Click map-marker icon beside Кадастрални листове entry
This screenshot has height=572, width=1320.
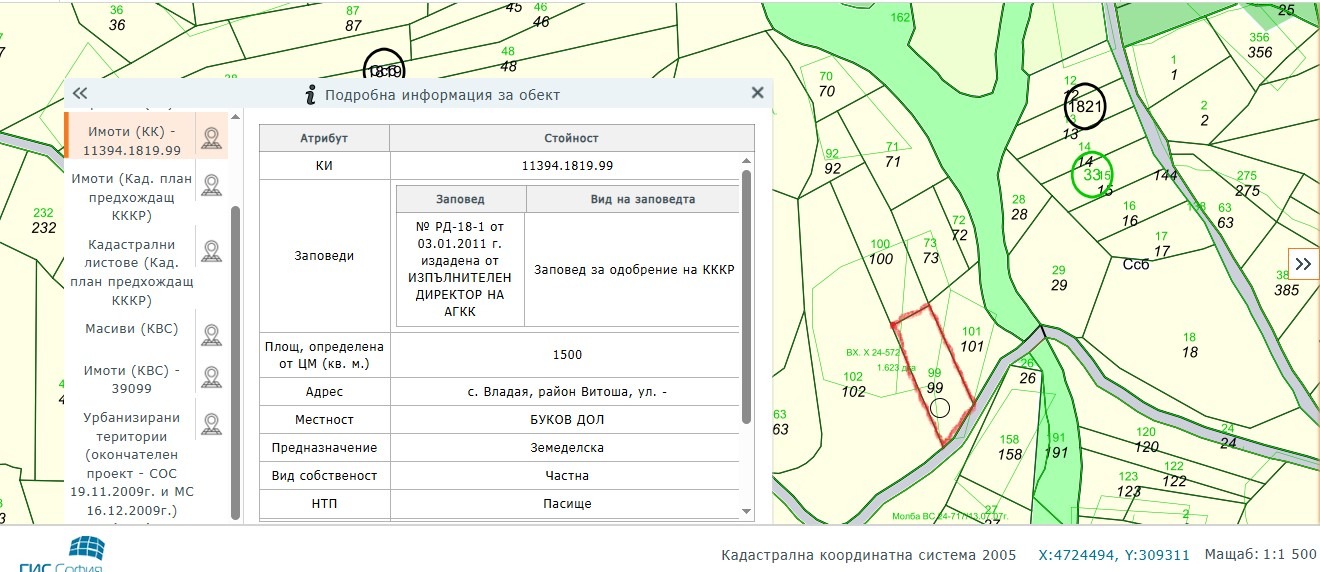211,251
